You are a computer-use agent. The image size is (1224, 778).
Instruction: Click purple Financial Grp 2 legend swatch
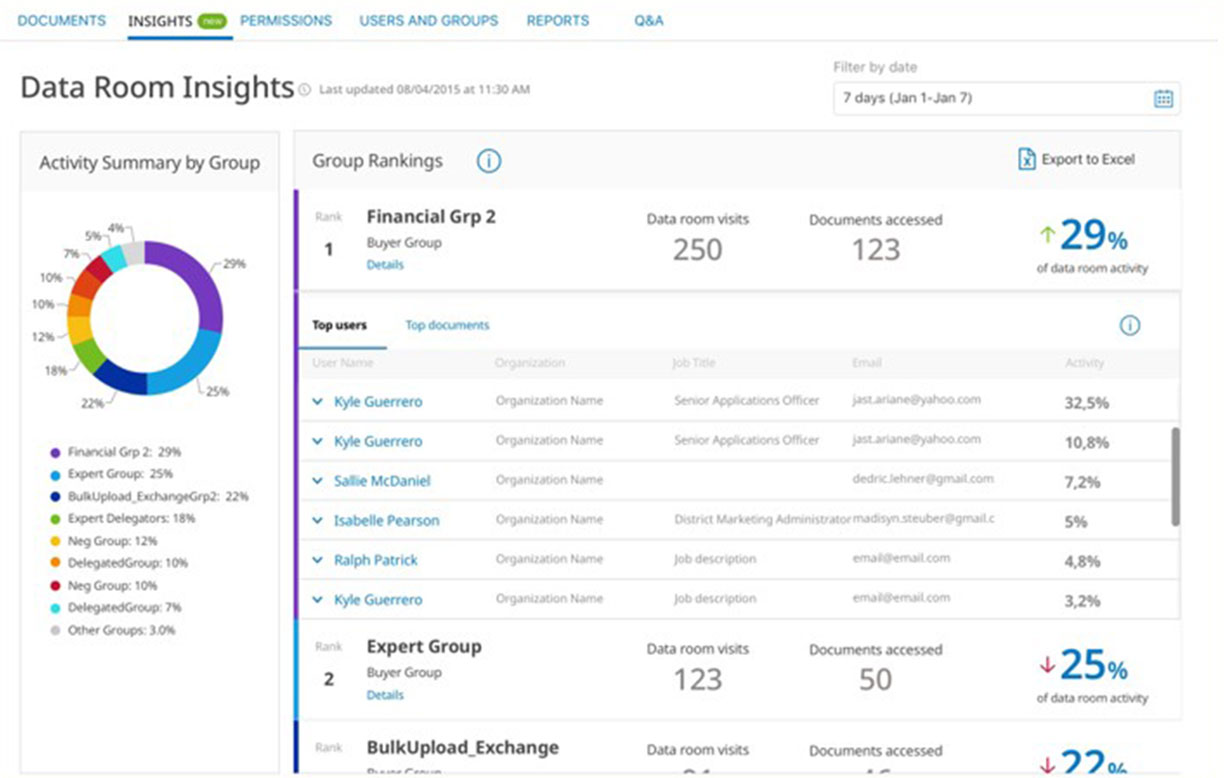[x=55, y=453]
